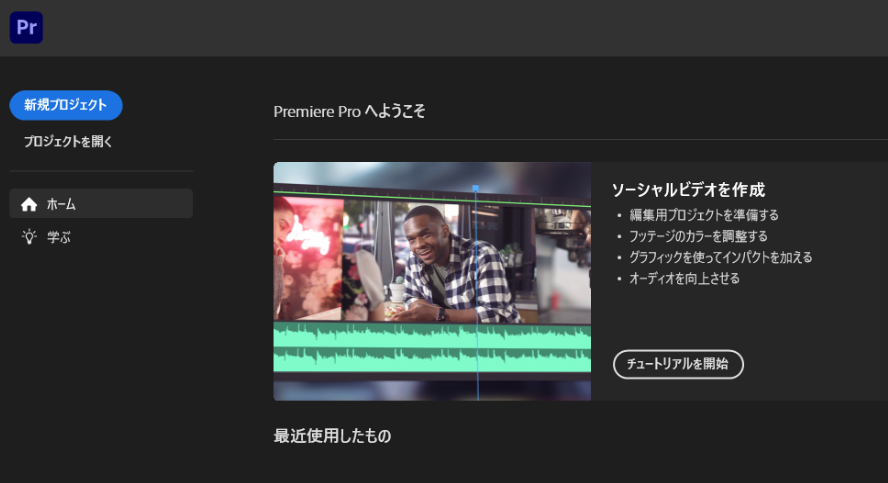Viewport: 888px width, 483px height.
Task: Click the 最近使用したもの heading
Action: [332, 435]
